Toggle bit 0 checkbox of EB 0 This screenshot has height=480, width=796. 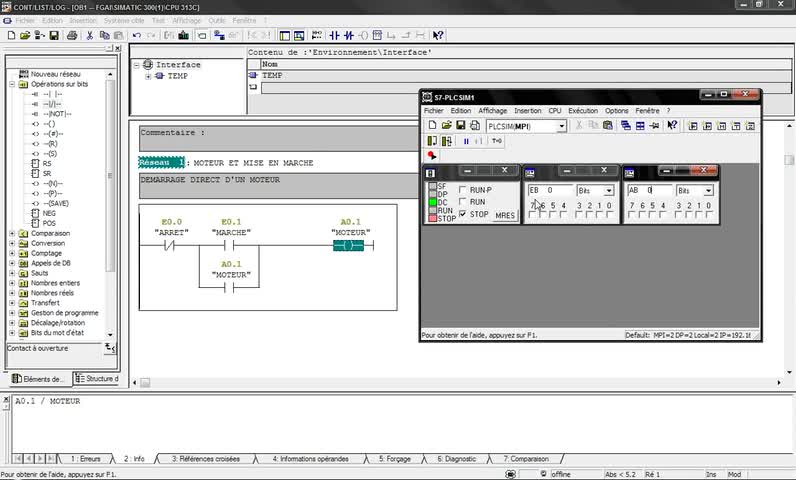(609, 215)
